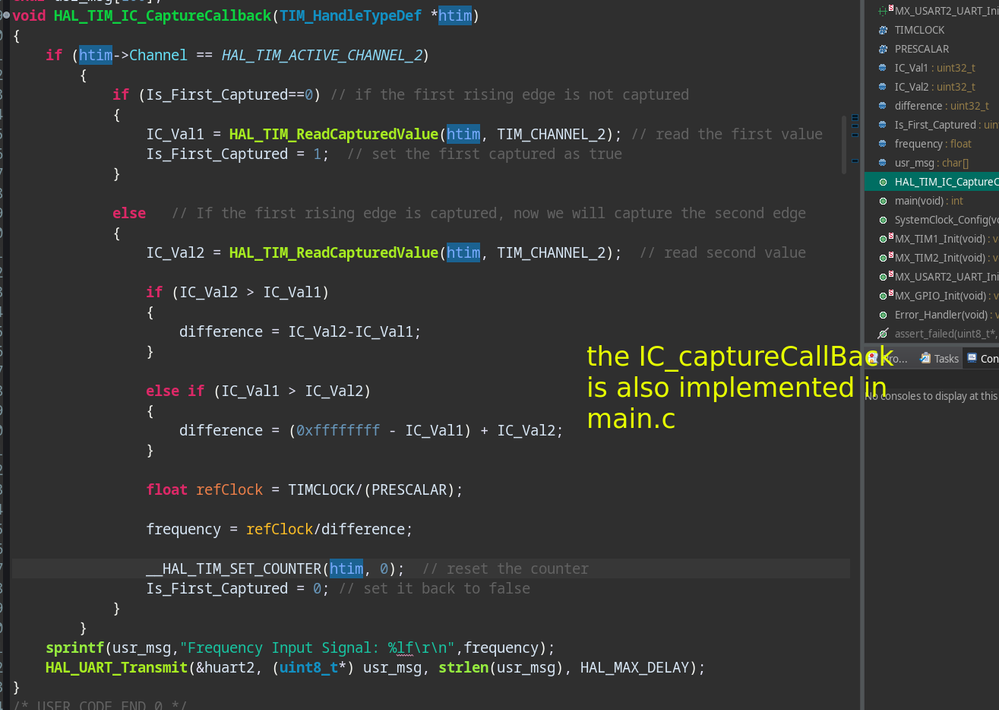The width and height of the screenshot is (999, 710).
Task: Click strlen call in UART transmit line
Action: click(x=463, y=668)
